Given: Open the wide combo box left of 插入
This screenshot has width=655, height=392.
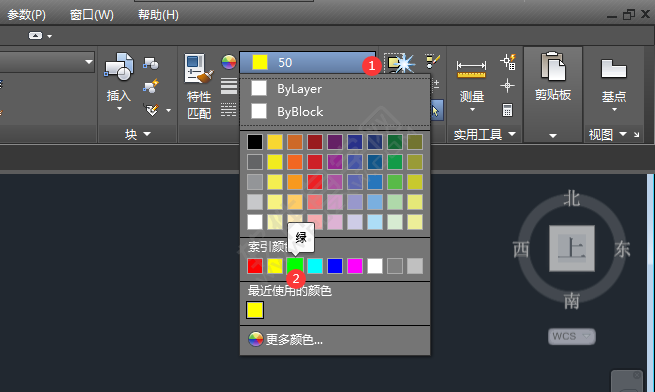Looking at the screenshot, I should [46, 62].
